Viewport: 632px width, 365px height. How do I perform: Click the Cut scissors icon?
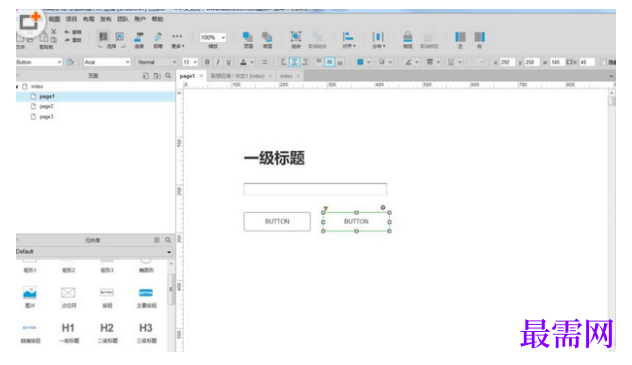(x=54, y=31)
